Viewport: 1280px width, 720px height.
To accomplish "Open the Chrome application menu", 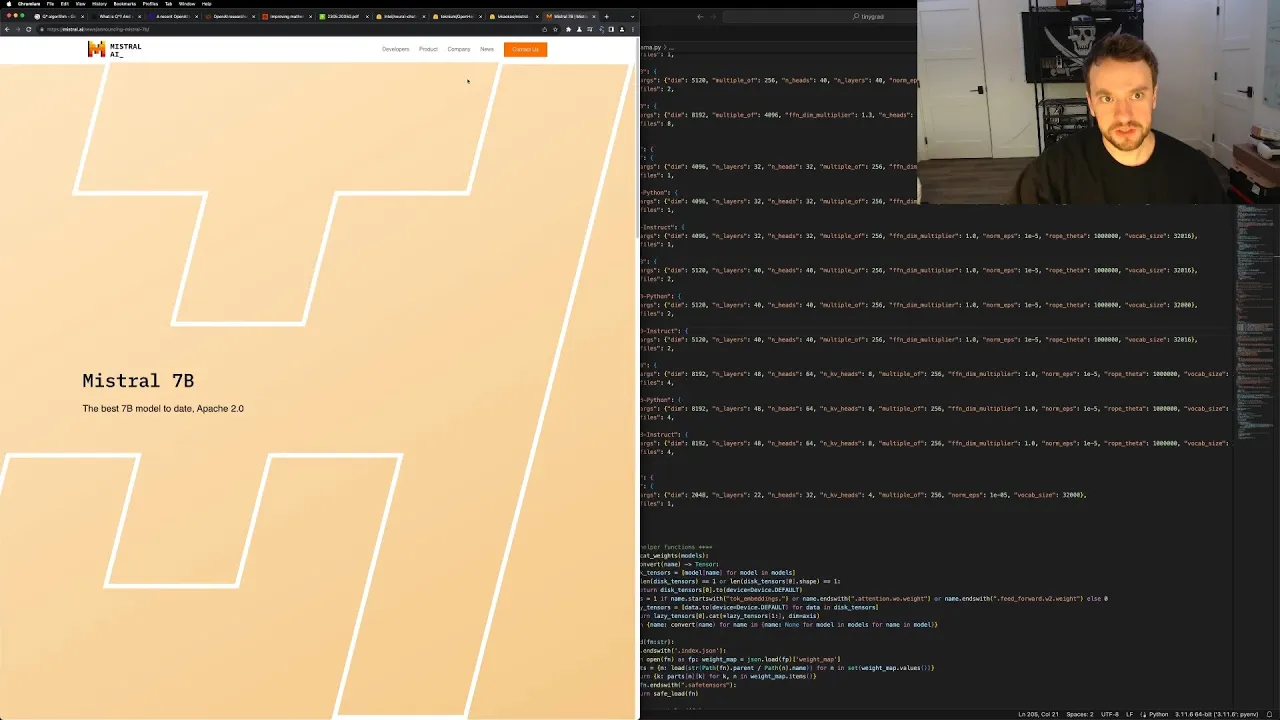I will pos(28,4).
